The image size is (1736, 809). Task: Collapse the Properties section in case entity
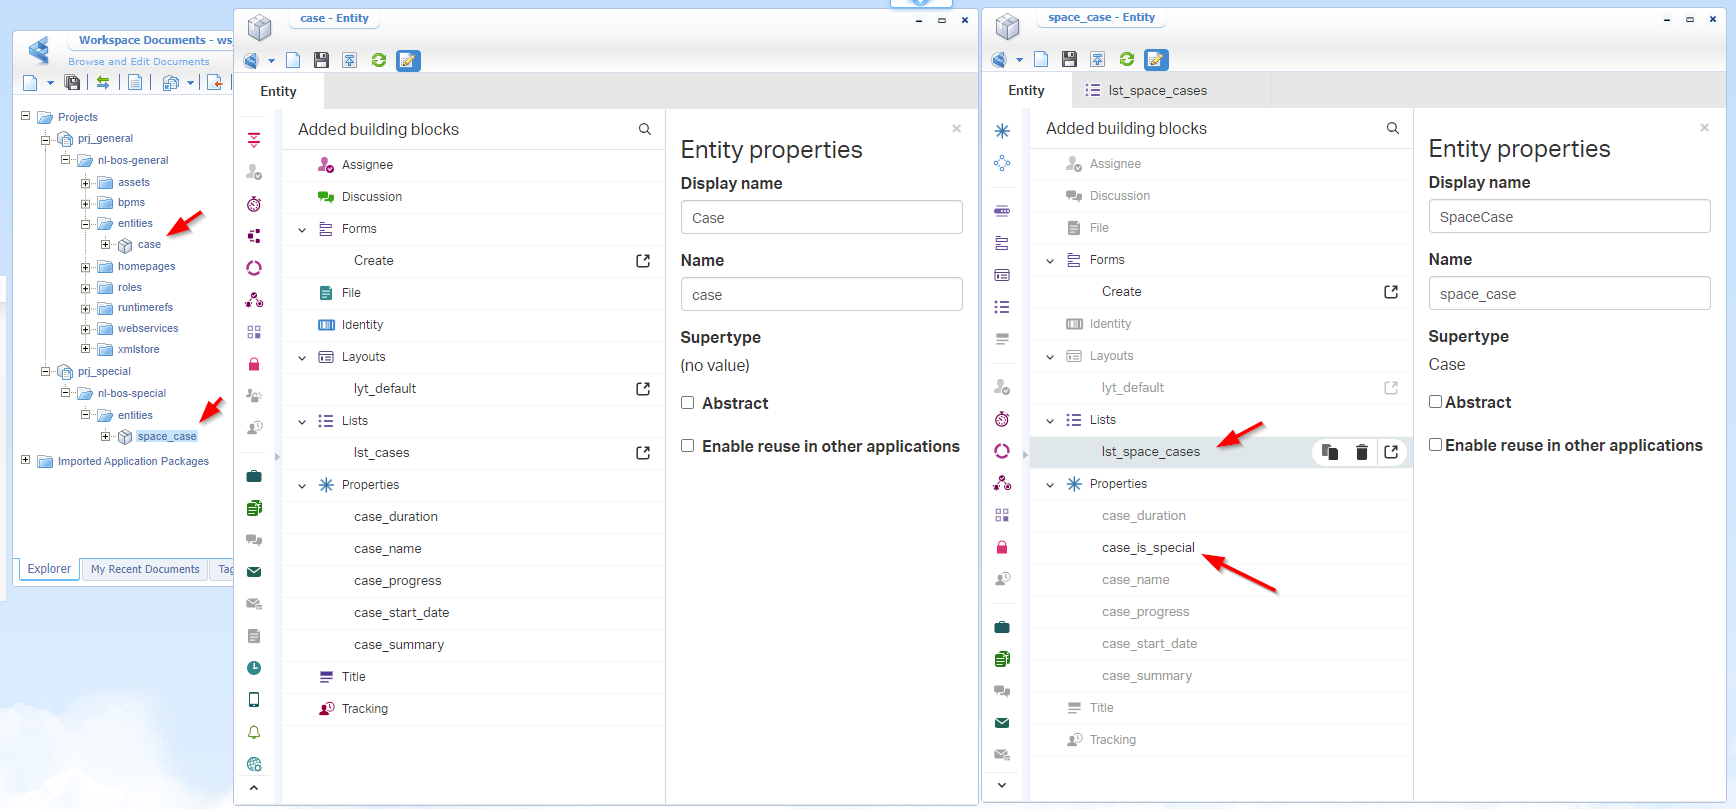pyautogui.click(x=302, y=486)
